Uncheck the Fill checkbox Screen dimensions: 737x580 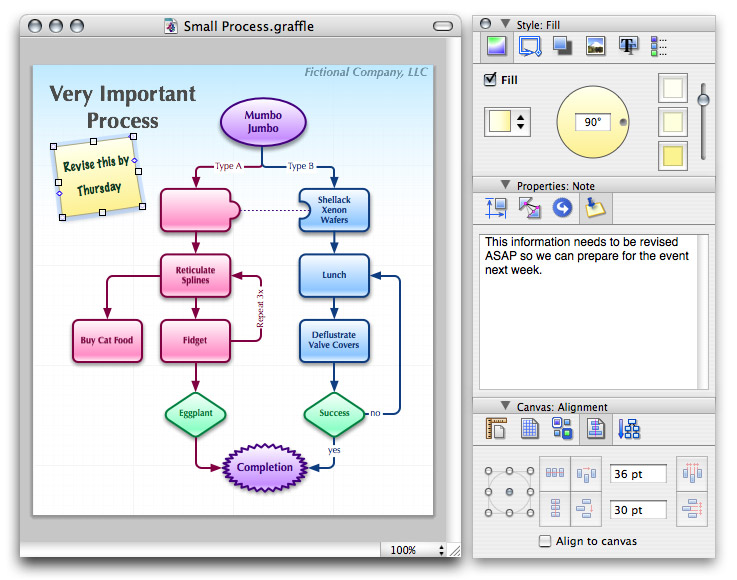(x=490, y=79)
